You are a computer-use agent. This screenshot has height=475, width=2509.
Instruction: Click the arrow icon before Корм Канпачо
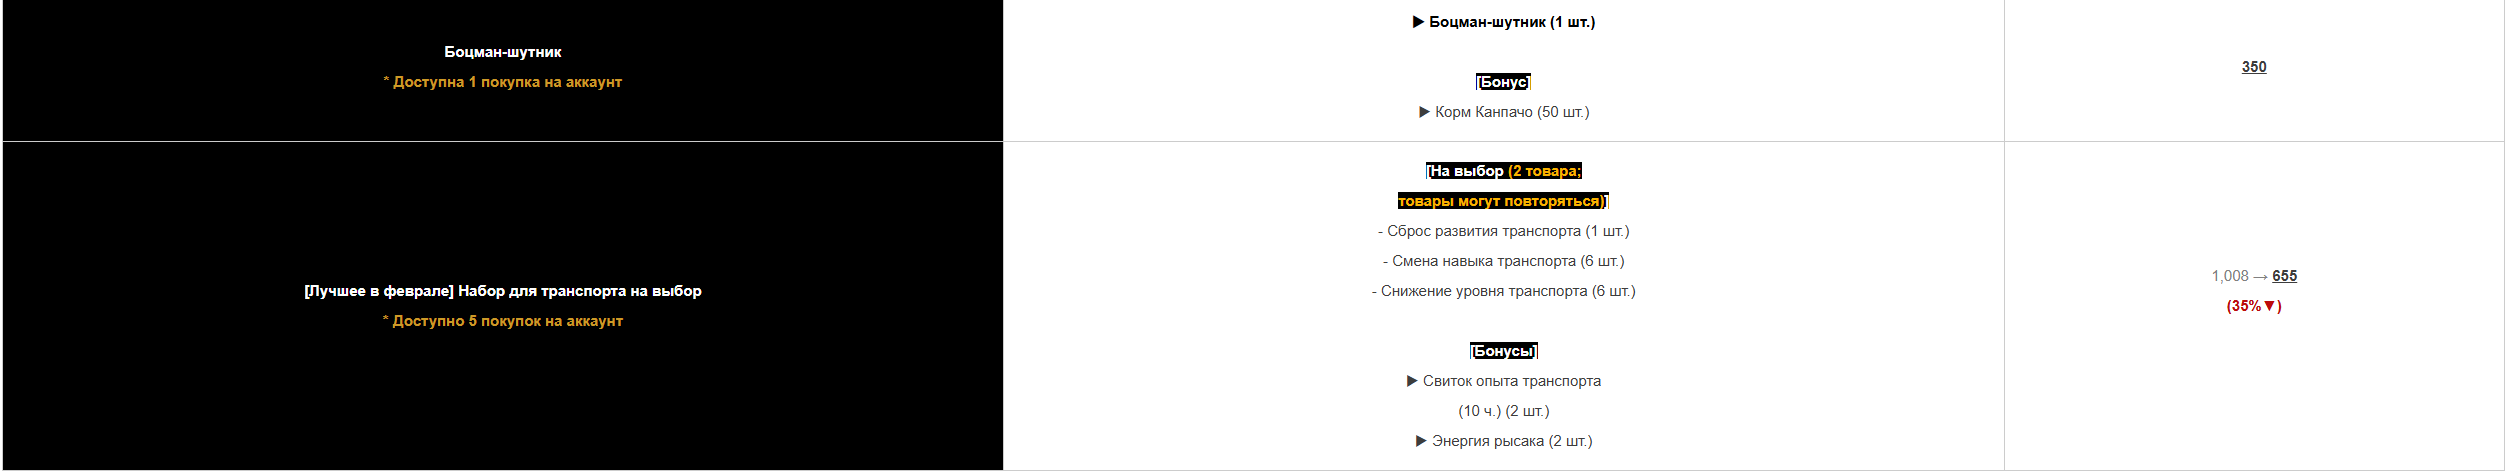click(x=1424, y=112)
